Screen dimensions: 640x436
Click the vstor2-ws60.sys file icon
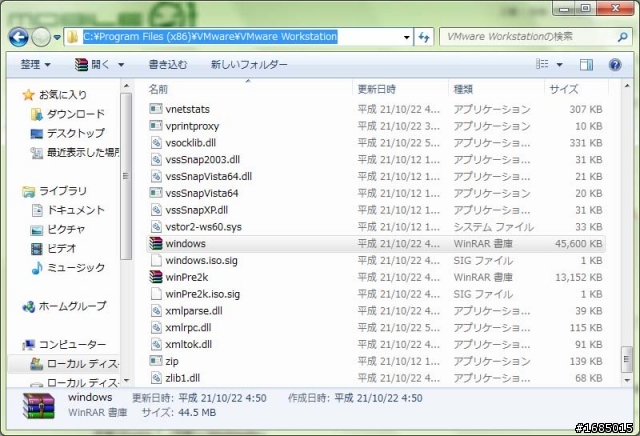(x=156, y=227)
